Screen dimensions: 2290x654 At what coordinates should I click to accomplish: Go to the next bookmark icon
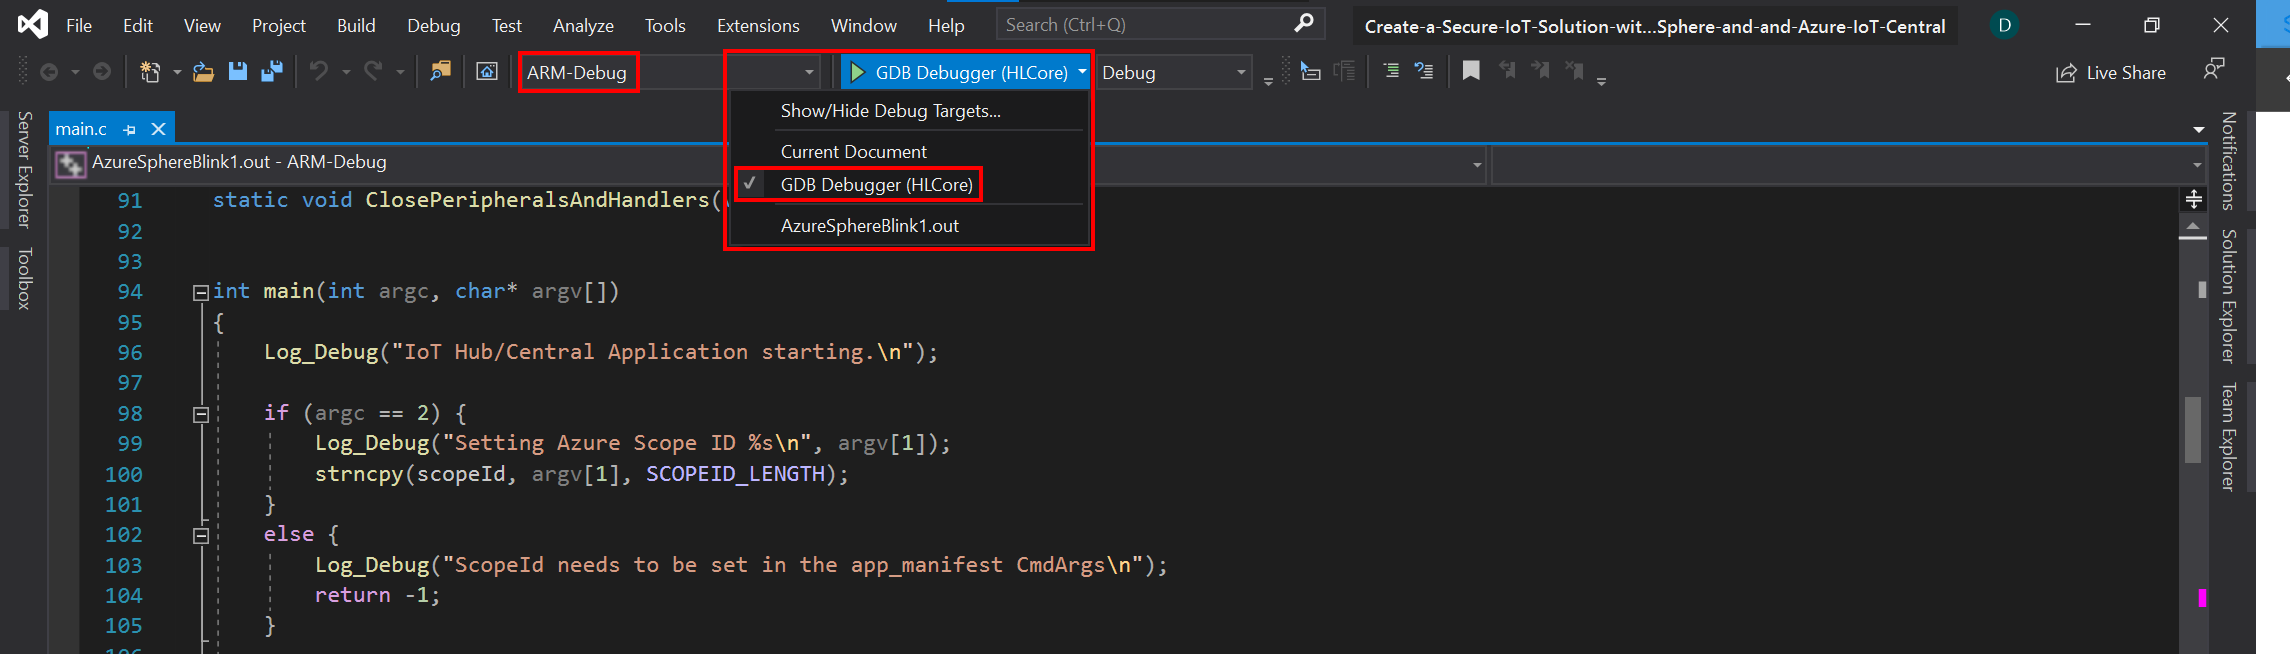pos(1541,71)
